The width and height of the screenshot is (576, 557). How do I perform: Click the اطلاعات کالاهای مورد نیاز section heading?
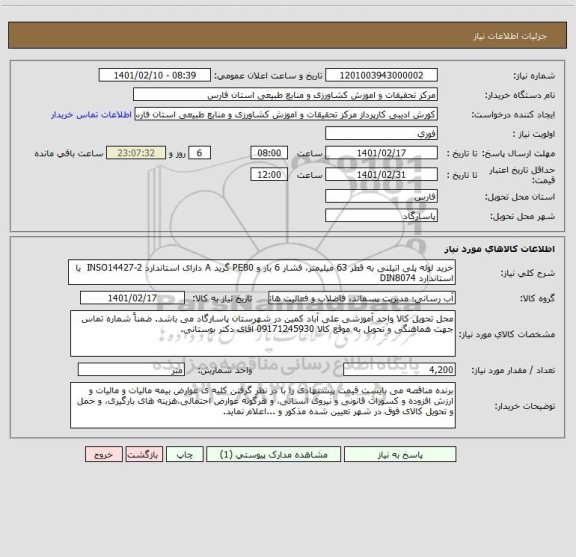pyautogui.click(x=500, y=249)
